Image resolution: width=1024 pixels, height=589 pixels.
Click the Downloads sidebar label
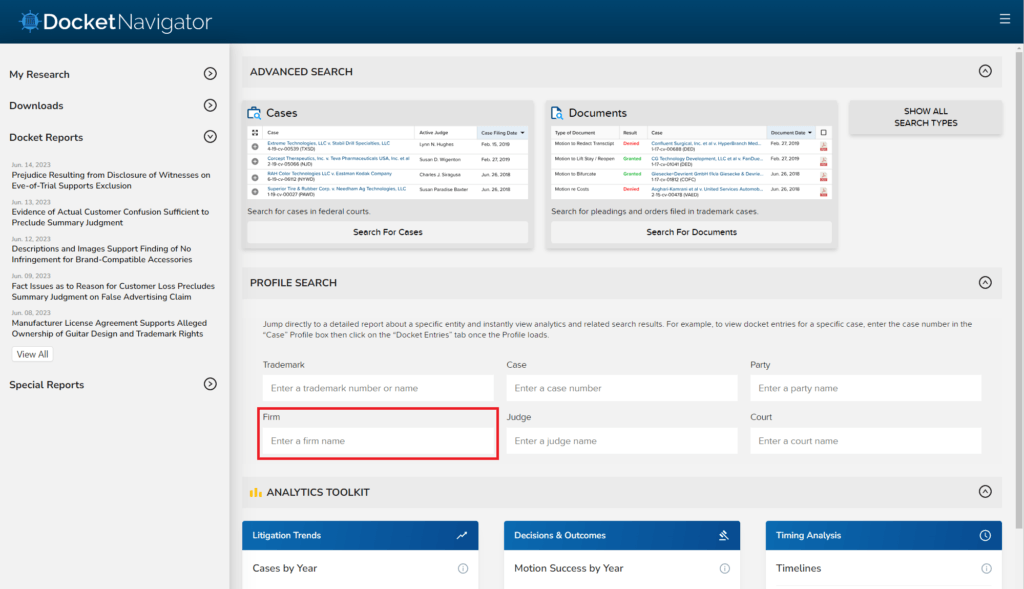point(36,106)
